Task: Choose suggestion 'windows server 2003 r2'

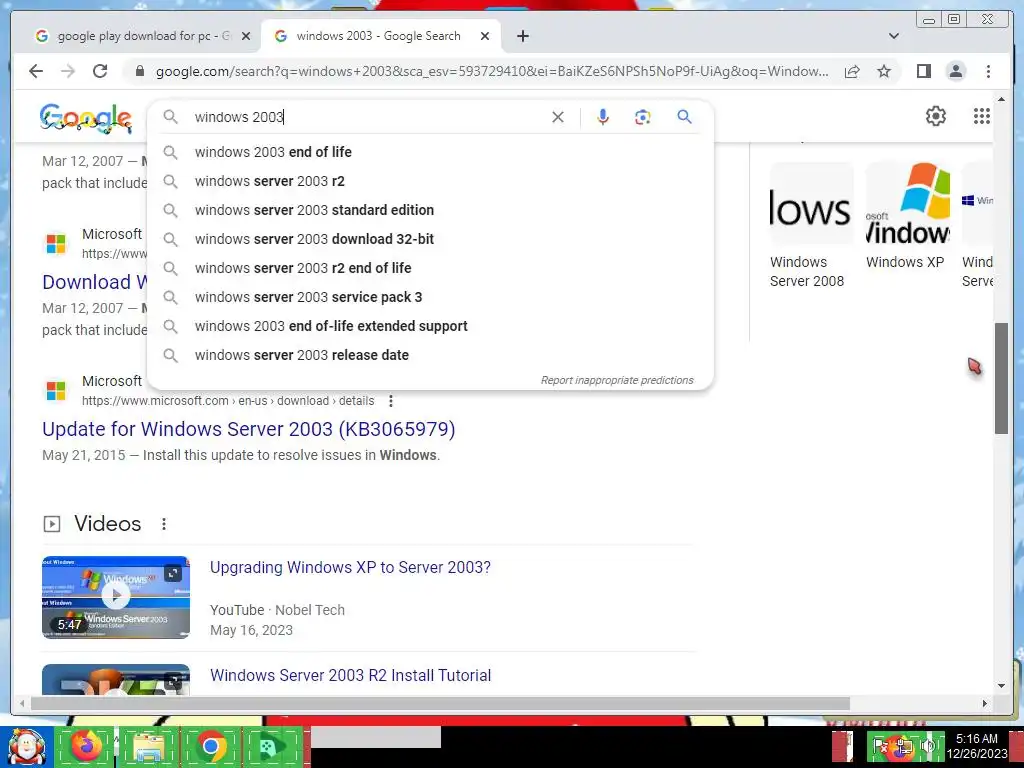Action: coord(430,181)
